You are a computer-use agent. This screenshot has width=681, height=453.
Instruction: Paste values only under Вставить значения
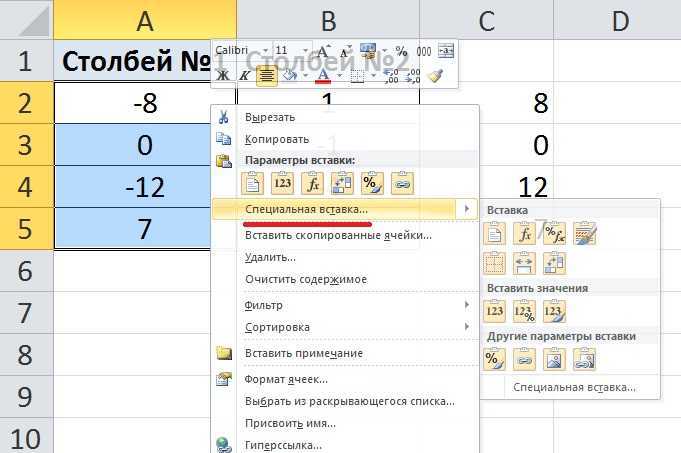[494, 311]
